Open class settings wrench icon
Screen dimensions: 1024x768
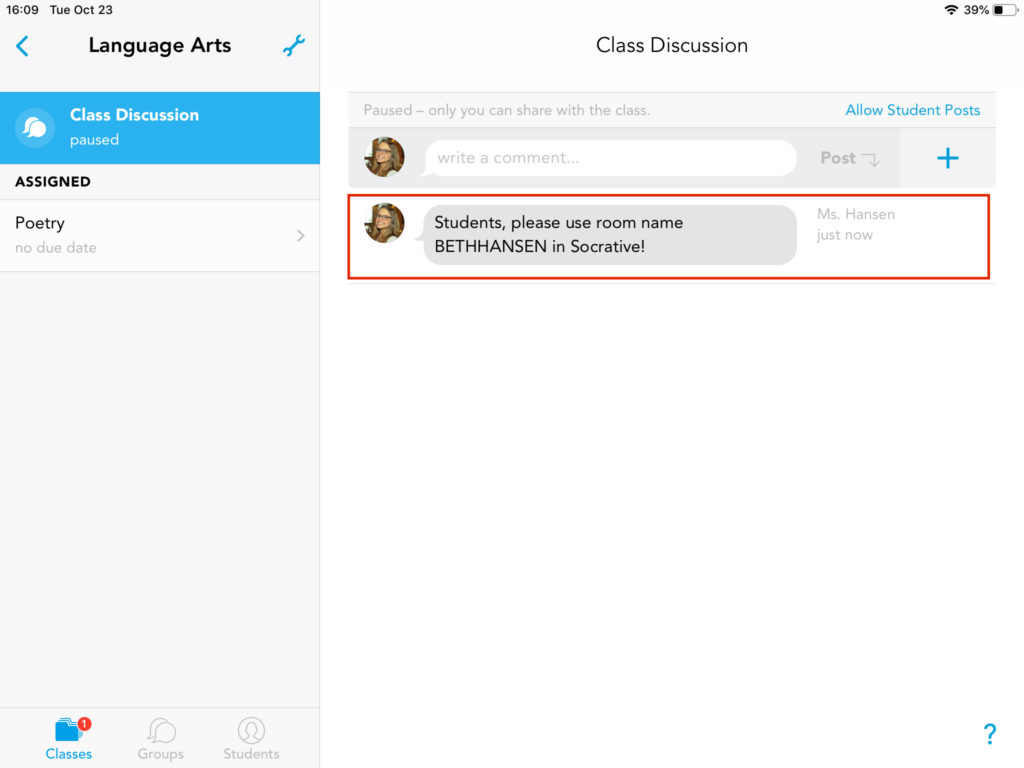(x=294, y=46)
